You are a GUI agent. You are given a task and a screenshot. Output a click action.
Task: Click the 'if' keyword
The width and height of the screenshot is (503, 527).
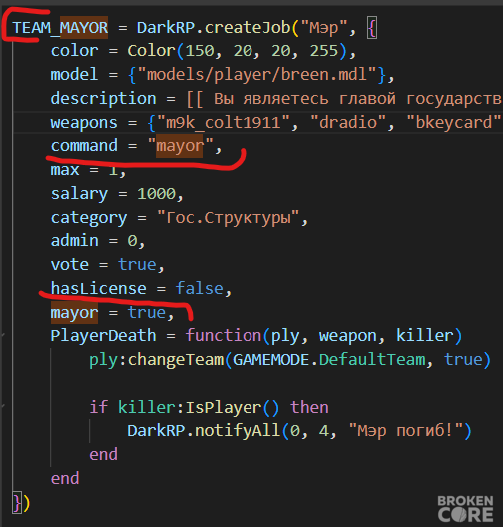point(98,407)
